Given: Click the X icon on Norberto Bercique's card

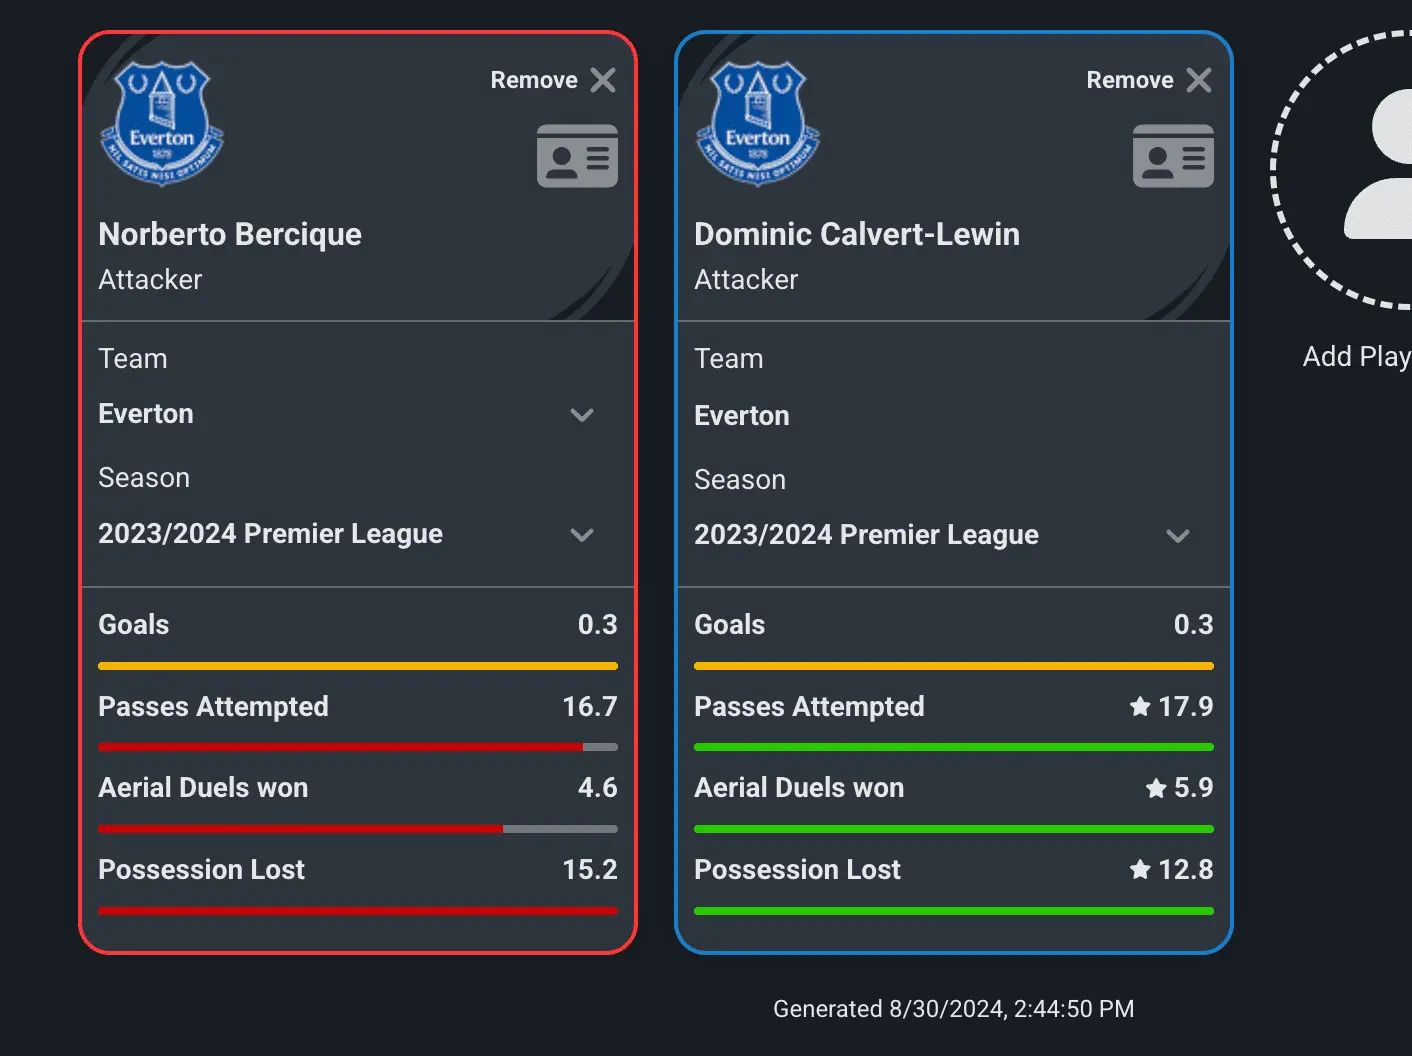Looking at the screenshot, I should tap(603, 80).
